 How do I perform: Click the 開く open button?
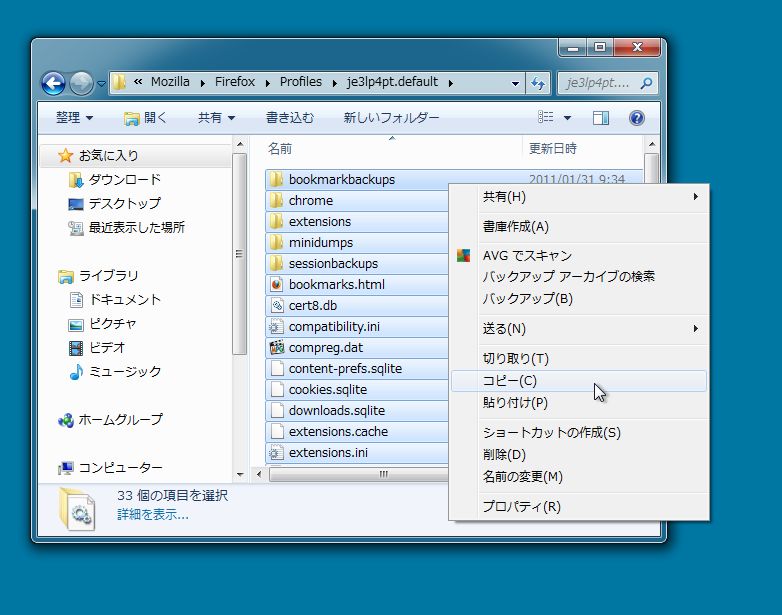click(x=145, y=118)
